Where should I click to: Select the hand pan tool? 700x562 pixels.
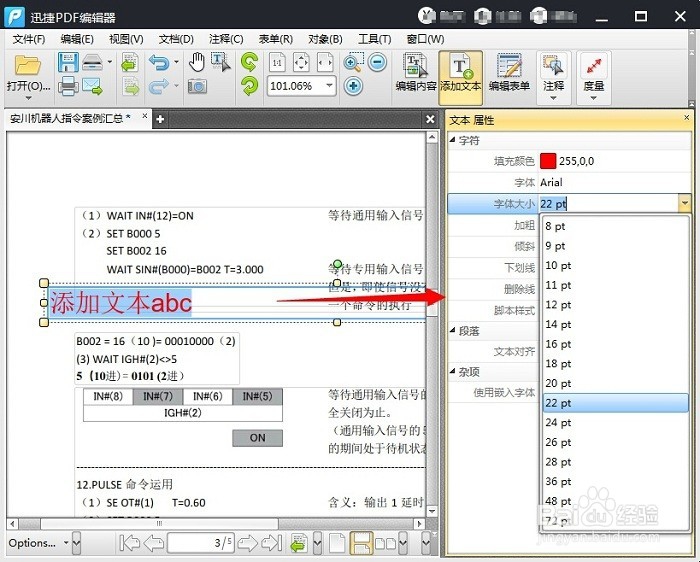pyautogui.click(x=196, y=62)
